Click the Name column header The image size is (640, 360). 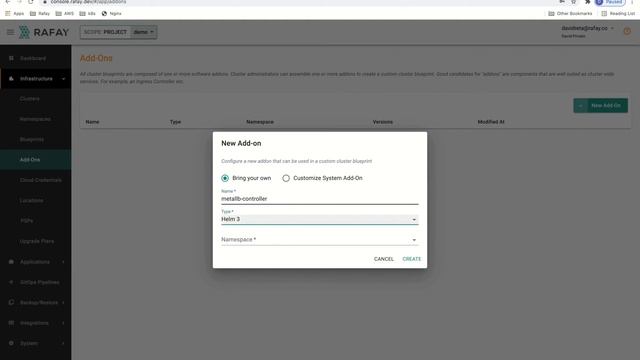click(92, 122)
